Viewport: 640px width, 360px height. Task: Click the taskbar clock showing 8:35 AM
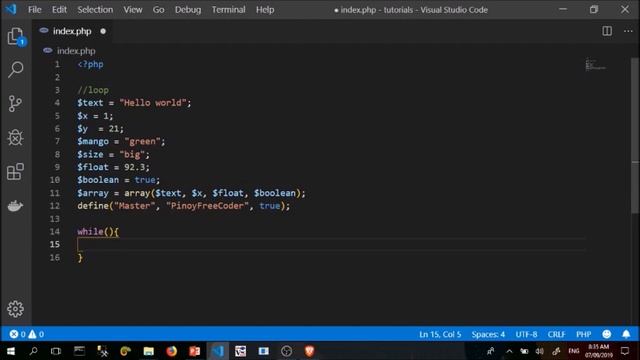(599, 351)
